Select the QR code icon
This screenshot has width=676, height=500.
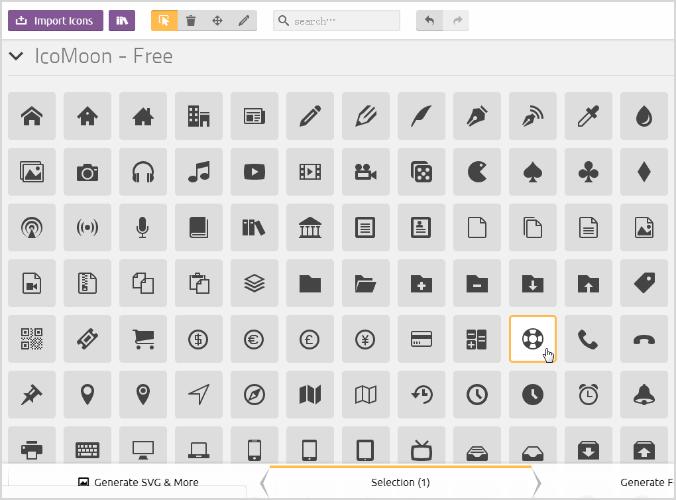pyautogui.click(x=32, y=339)
